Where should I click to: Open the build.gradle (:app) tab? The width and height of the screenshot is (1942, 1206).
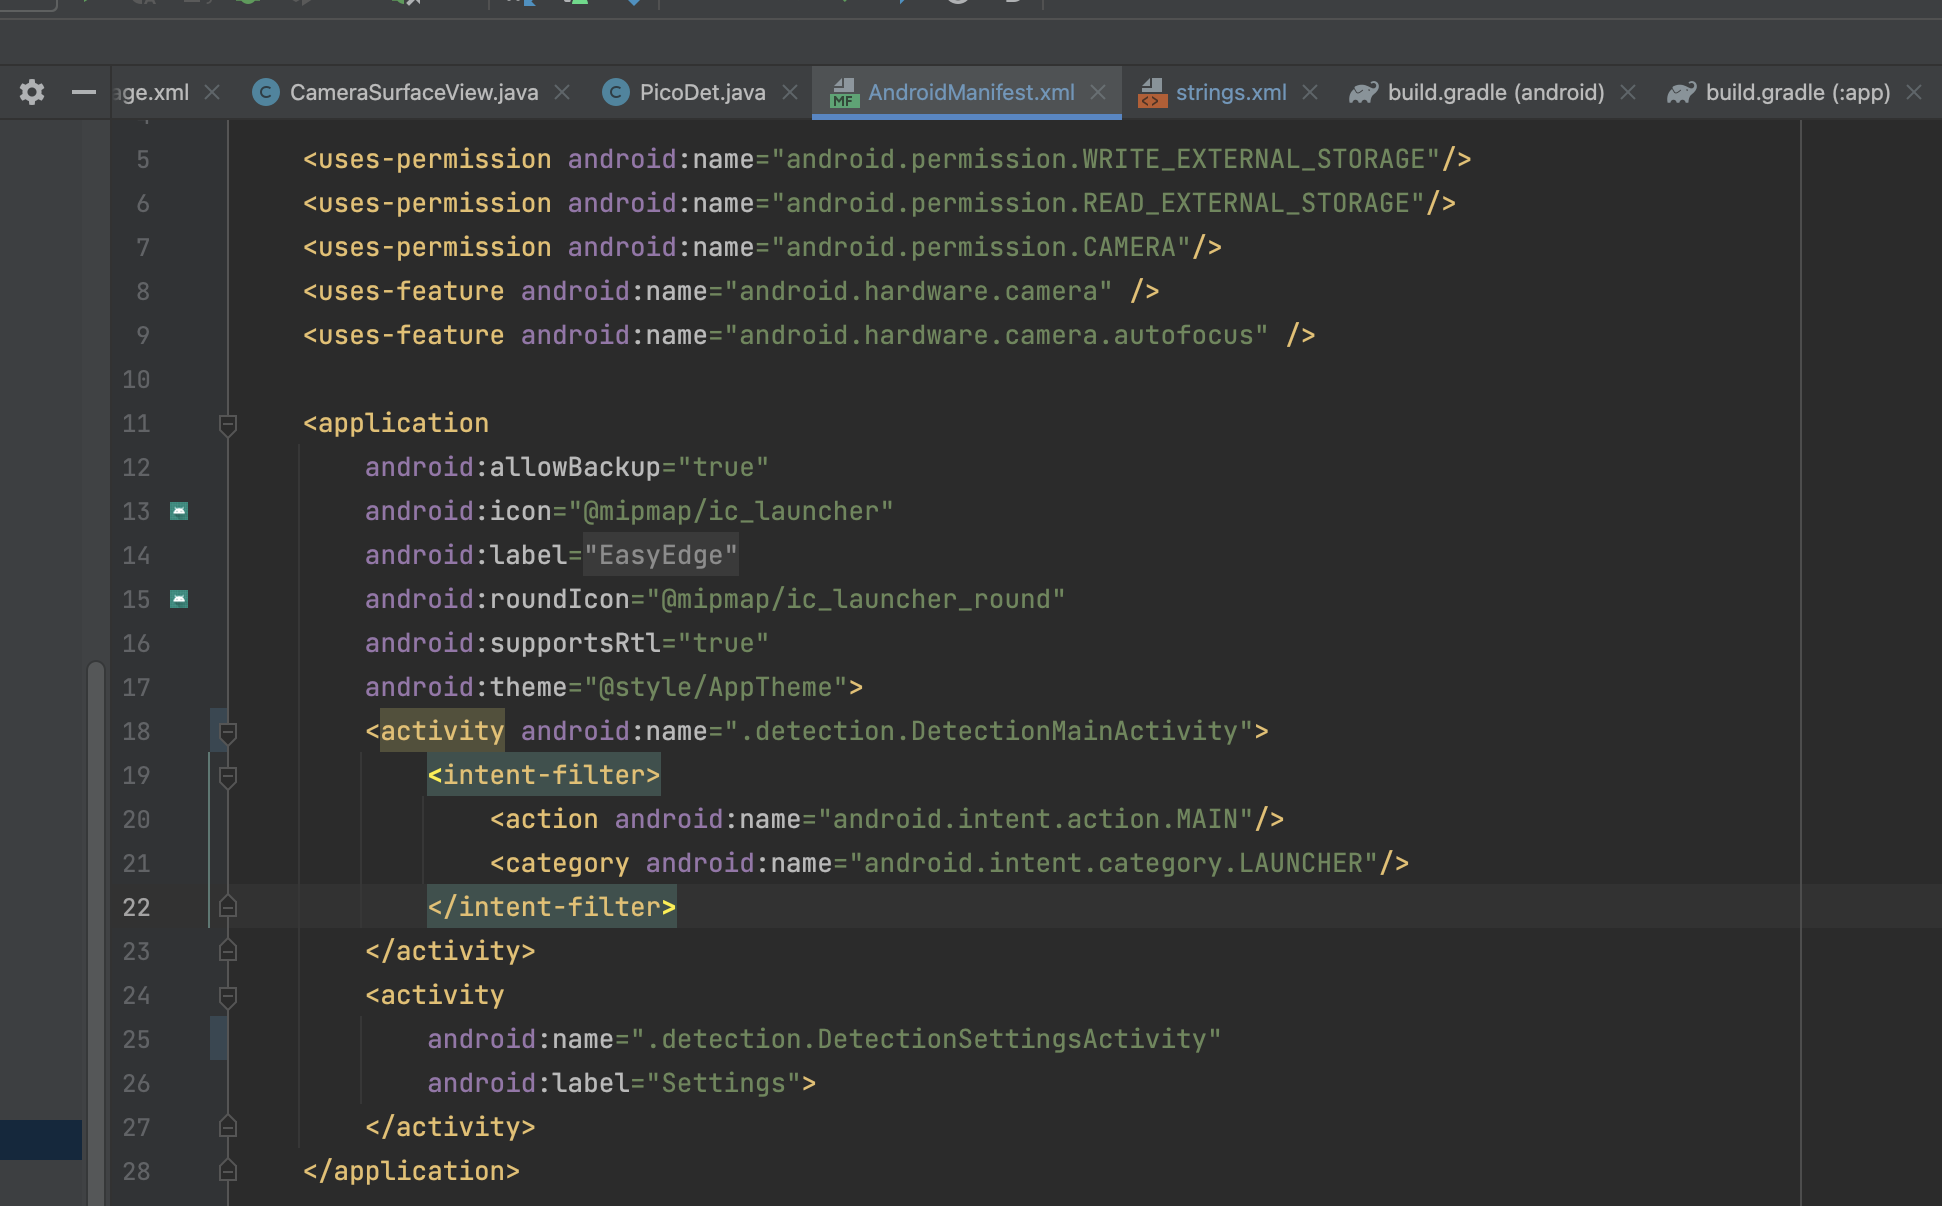tap(1797, 92)
